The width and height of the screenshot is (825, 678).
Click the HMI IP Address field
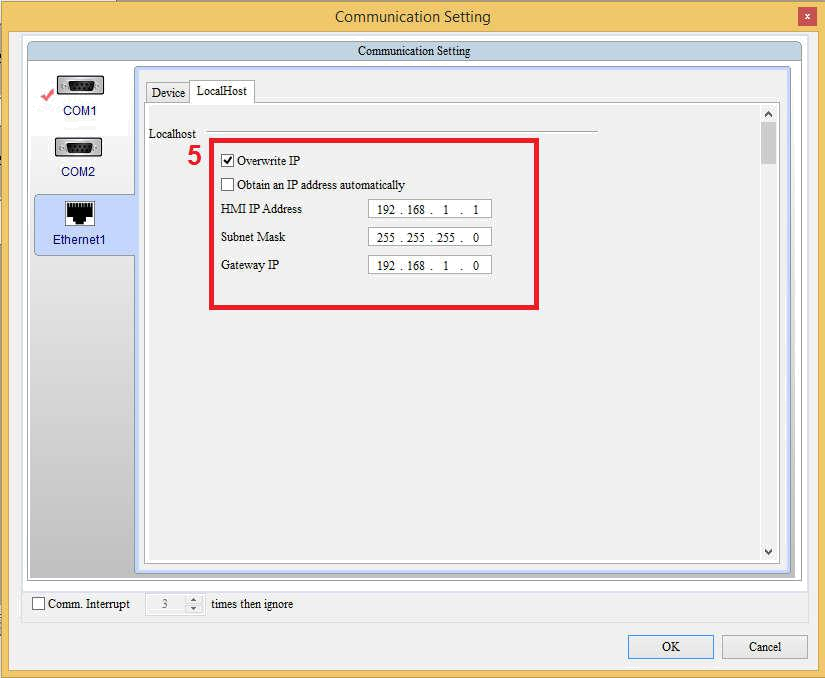429,209
